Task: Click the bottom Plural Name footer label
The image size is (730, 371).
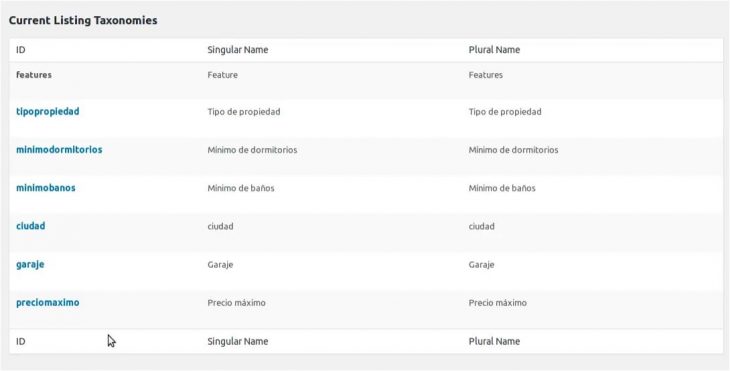Action: pyautogui.click(x=494, y=341)
